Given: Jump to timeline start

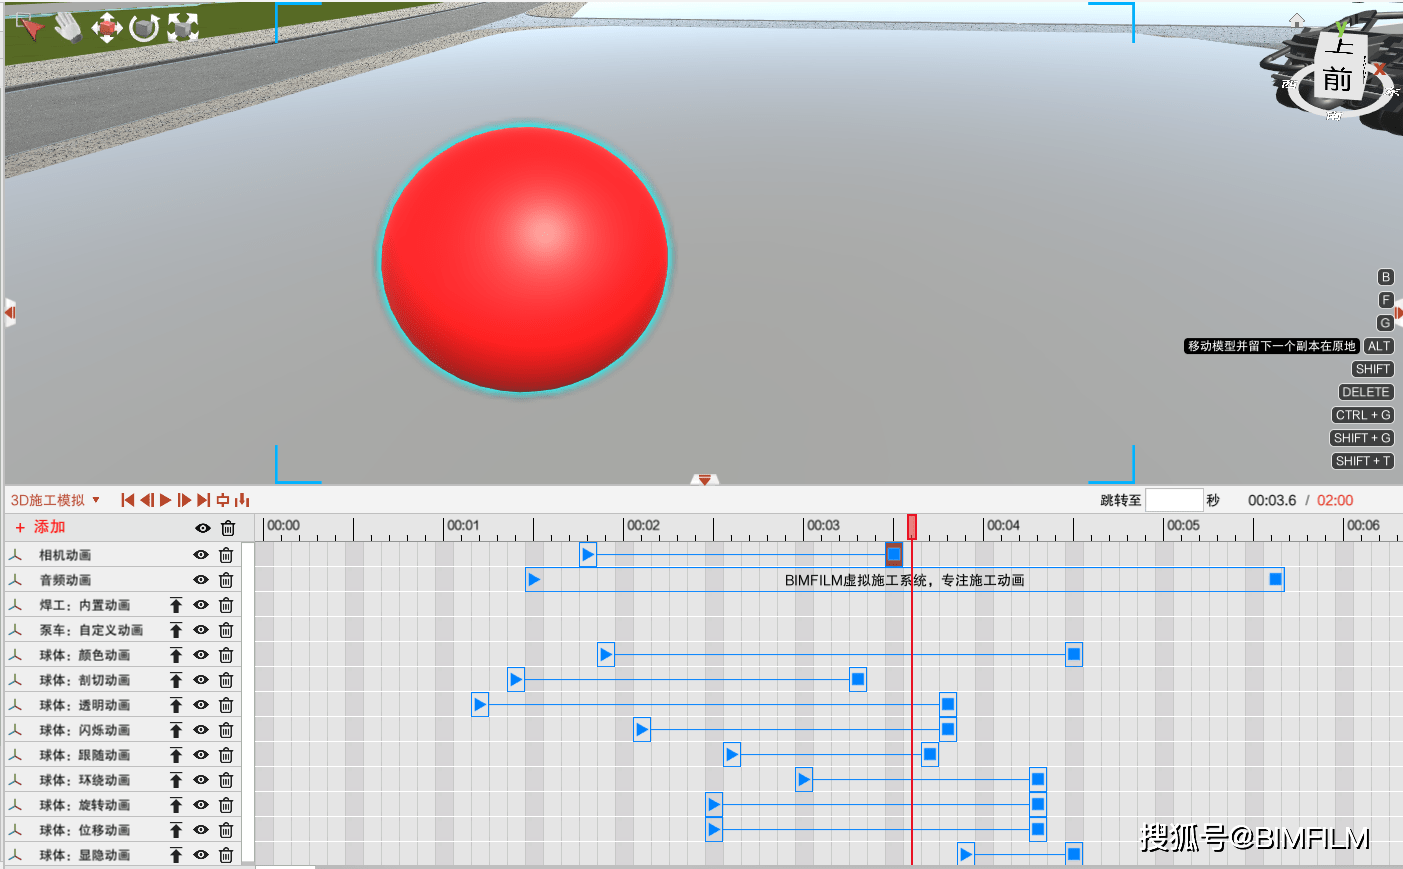Looking at the screenshot, I should click(x=128, y=500).
